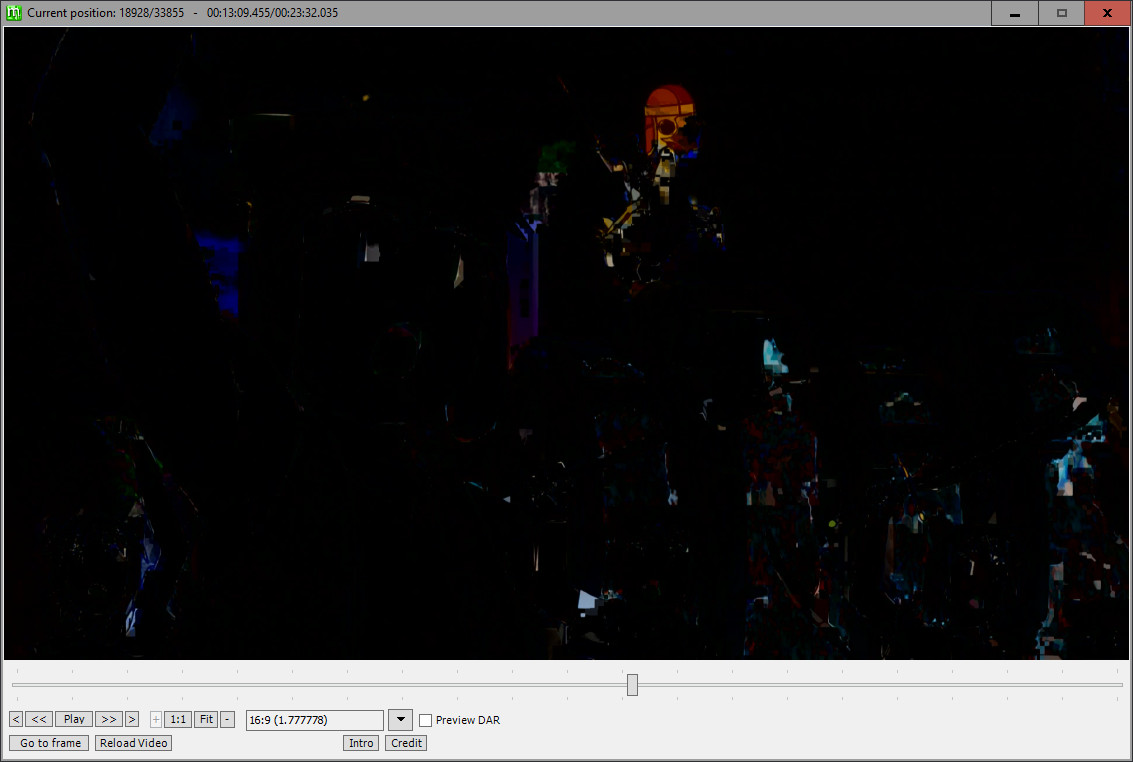Screen dimensions: 1133x762
Task: Click the grayed plus zoom-in button
Action: 155,719
